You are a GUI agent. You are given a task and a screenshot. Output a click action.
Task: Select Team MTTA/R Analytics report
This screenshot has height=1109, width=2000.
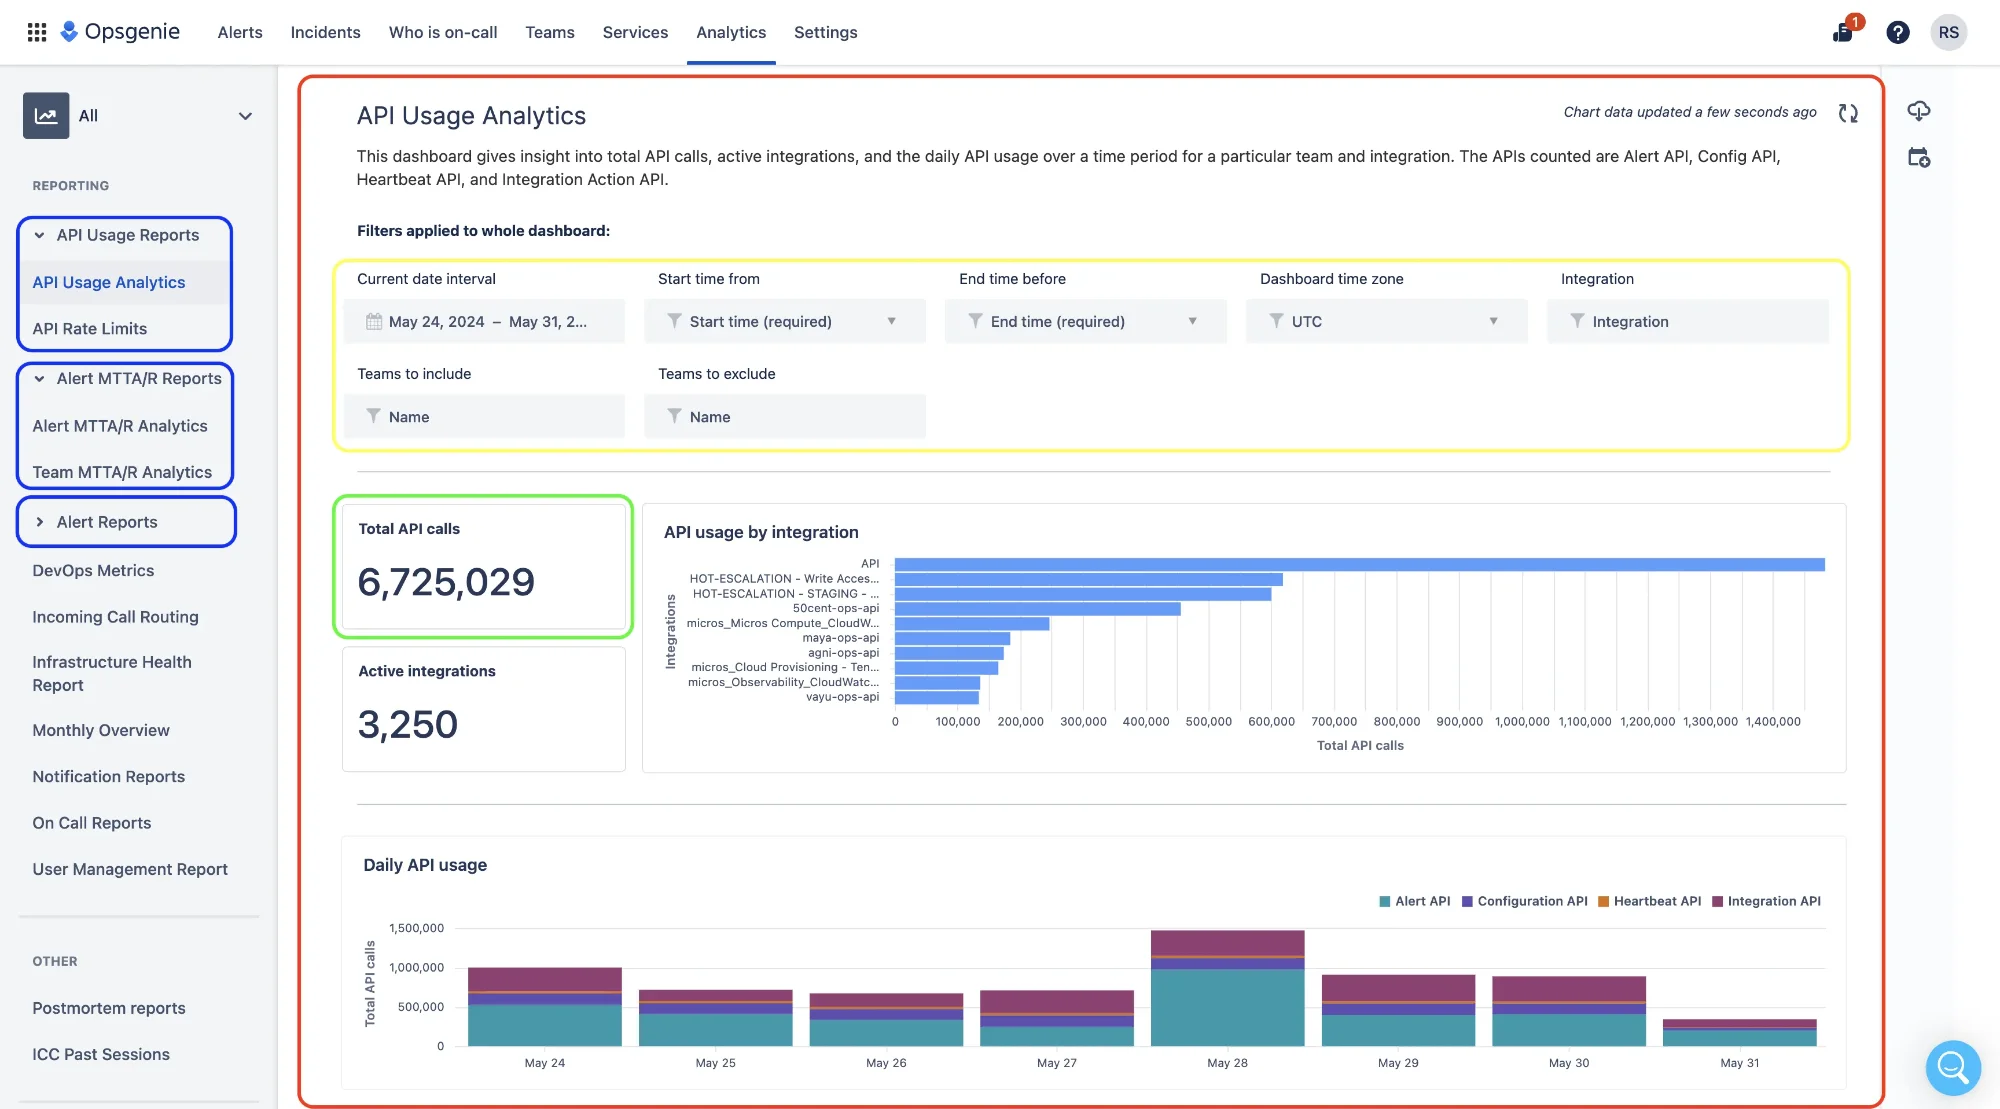tap(122, 471)
